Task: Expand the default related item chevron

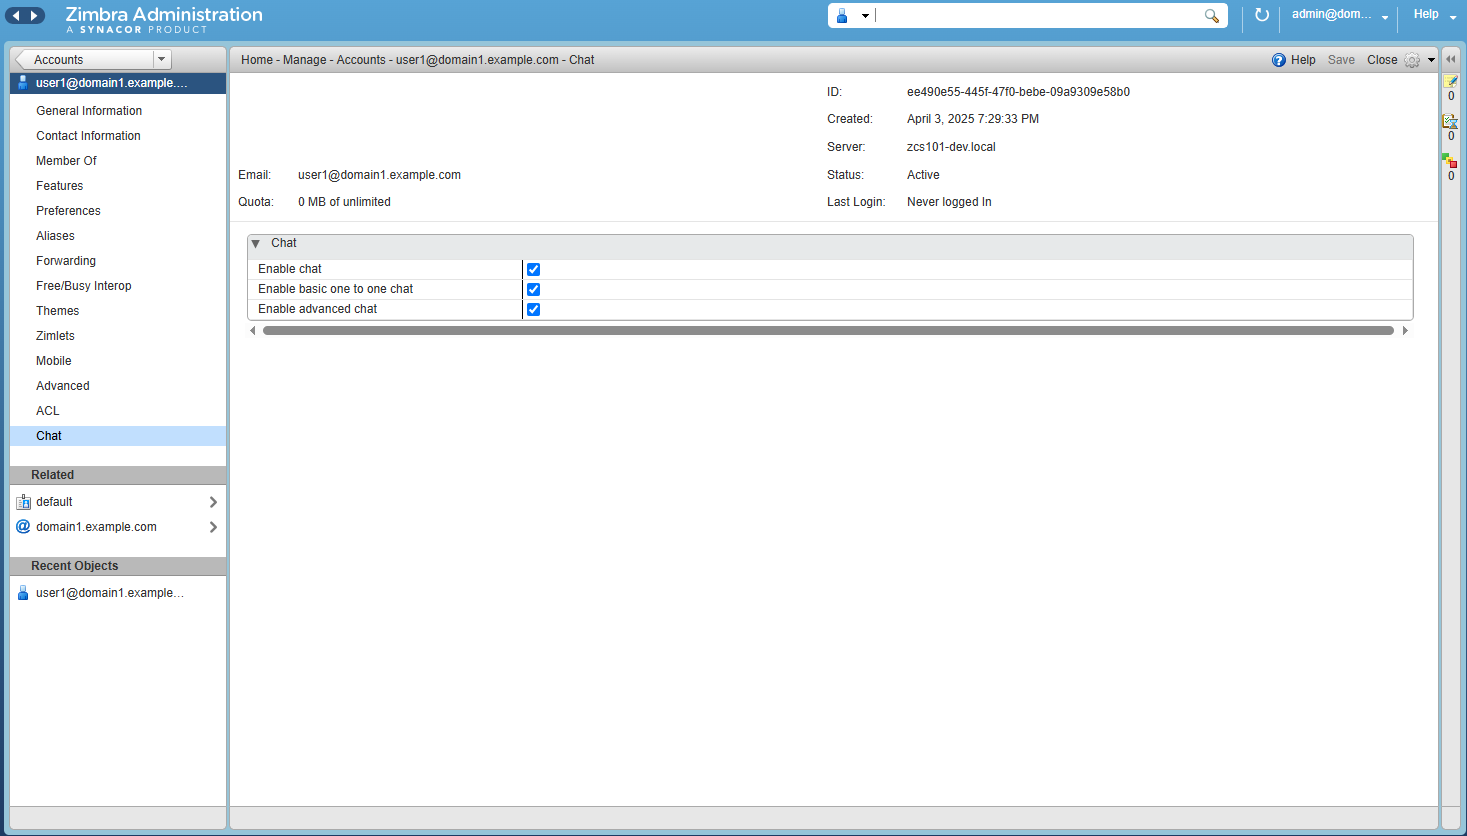Action: [213, 502]
